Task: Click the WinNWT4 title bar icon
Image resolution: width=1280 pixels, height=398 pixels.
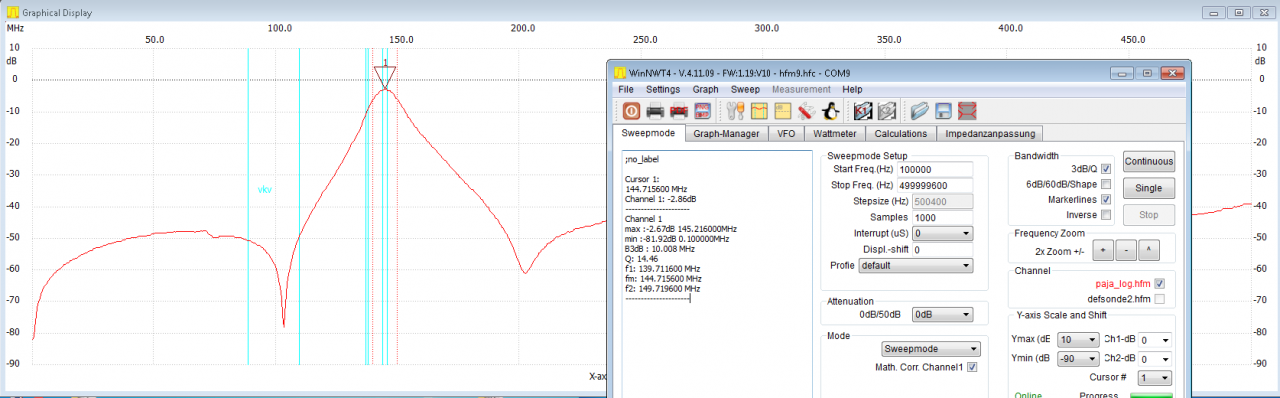Action: pyautogui.click(x=619, y=73)
